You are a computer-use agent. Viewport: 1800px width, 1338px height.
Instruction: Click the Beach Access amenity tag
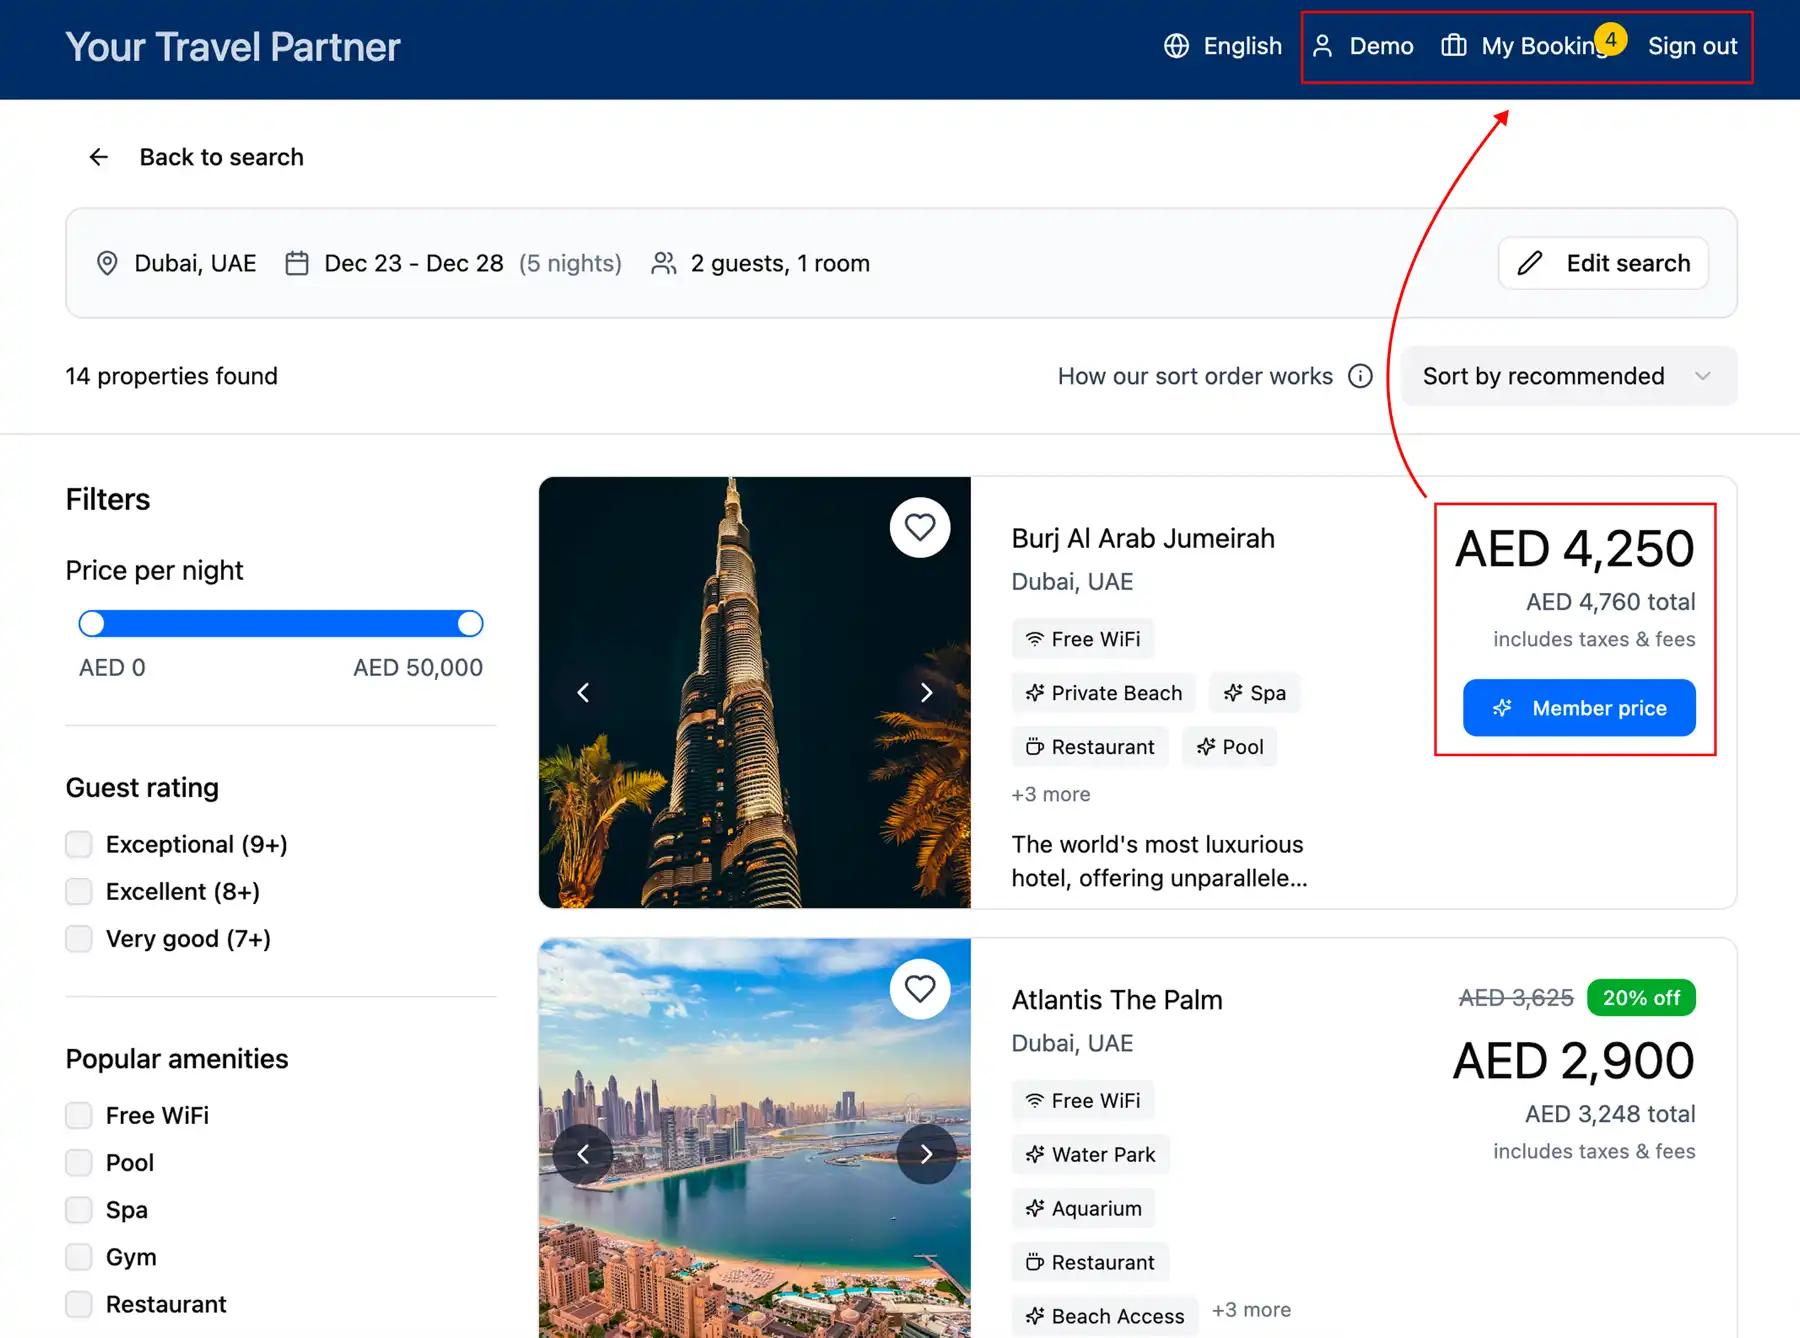[1105, 1316]
